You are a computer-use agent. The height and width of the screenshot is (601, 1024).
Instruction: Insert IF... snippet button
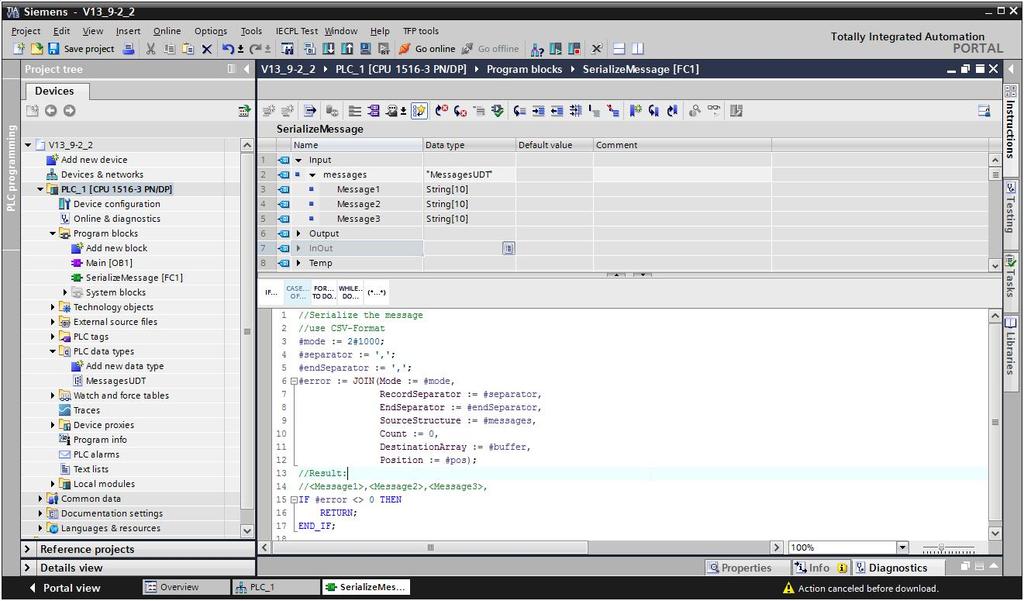point(271,293)
